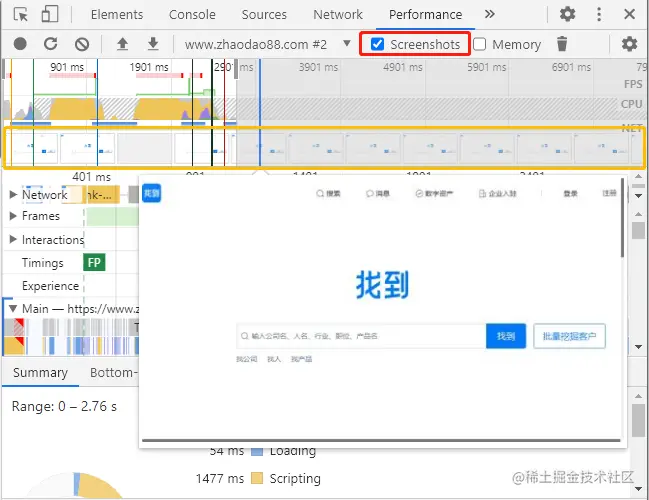
Task: Click the 6901 ms overview time label
Action: [x=571, y=67]
